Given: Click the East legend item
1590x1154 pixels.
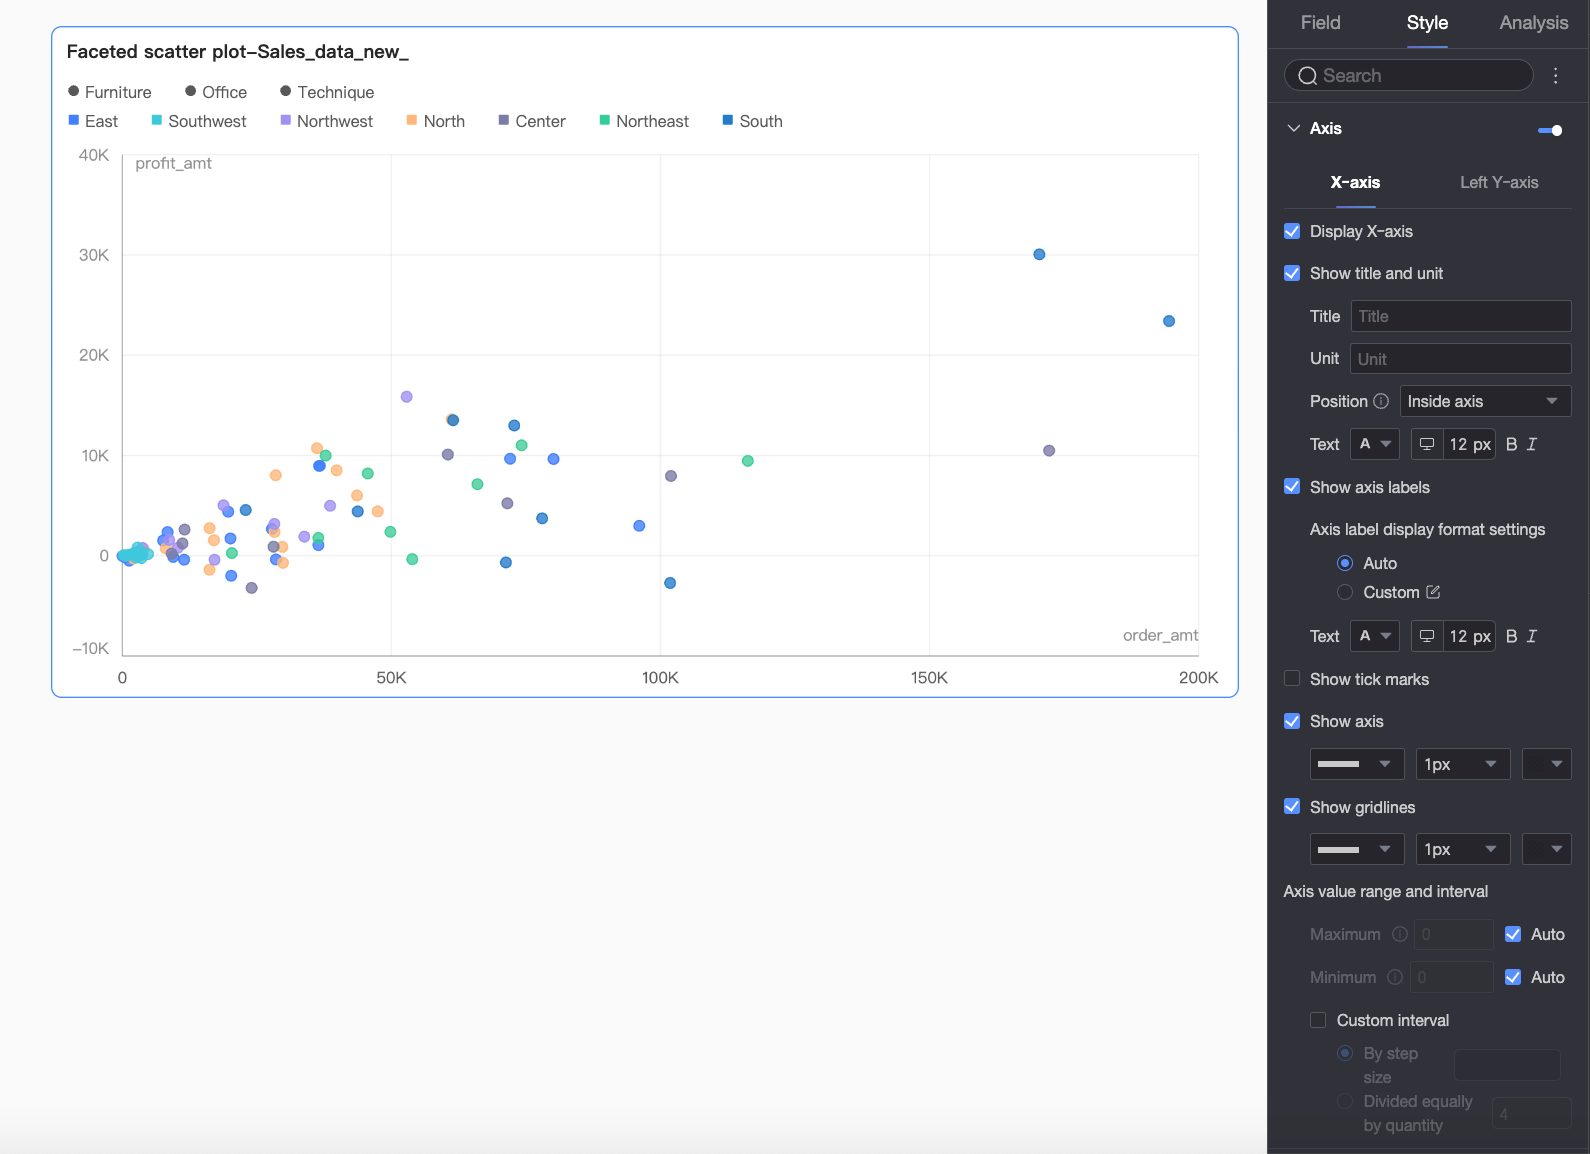Looking at the screenshot, I should pyautogui.click(x=93, y=121).
